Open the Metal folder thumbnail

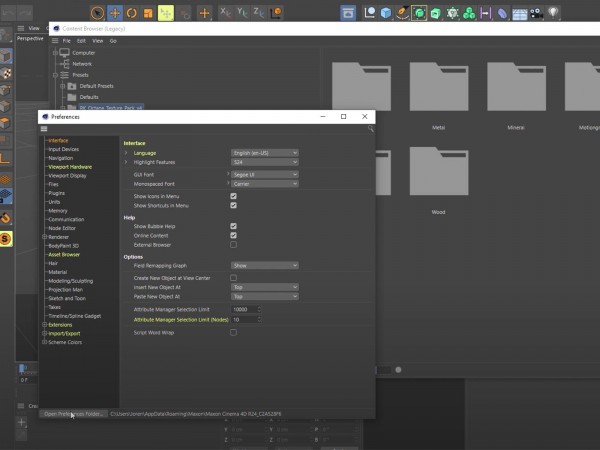[x=439, y=87]
